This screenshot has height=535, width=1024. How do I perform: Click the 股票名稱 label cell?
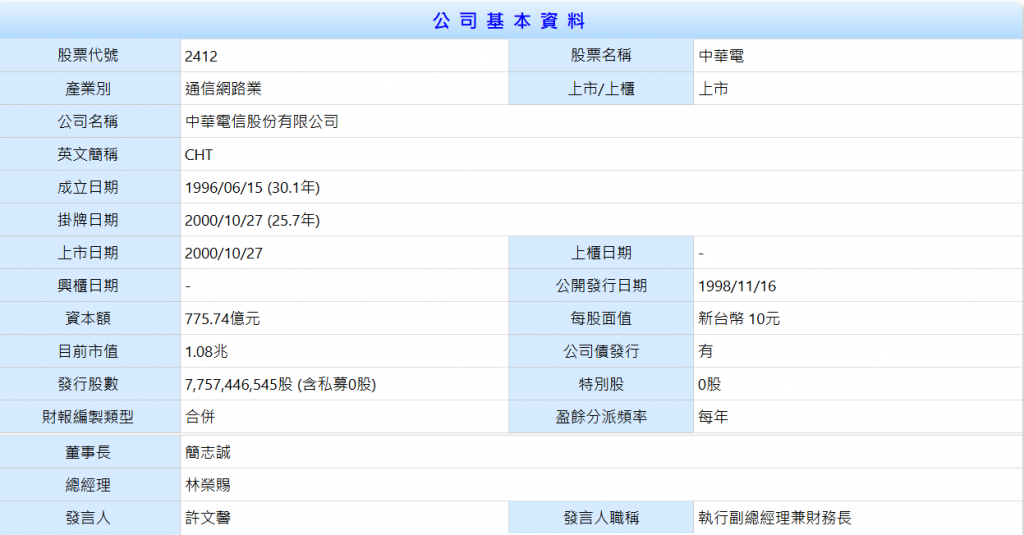click(x=601, y=56)
